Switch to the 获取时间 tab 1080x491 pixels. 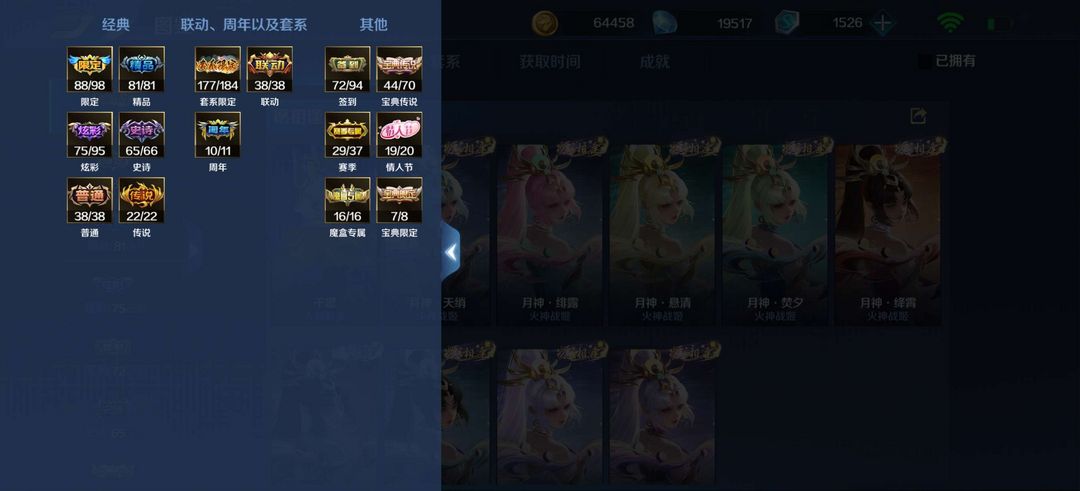click(x=550, y=61)
